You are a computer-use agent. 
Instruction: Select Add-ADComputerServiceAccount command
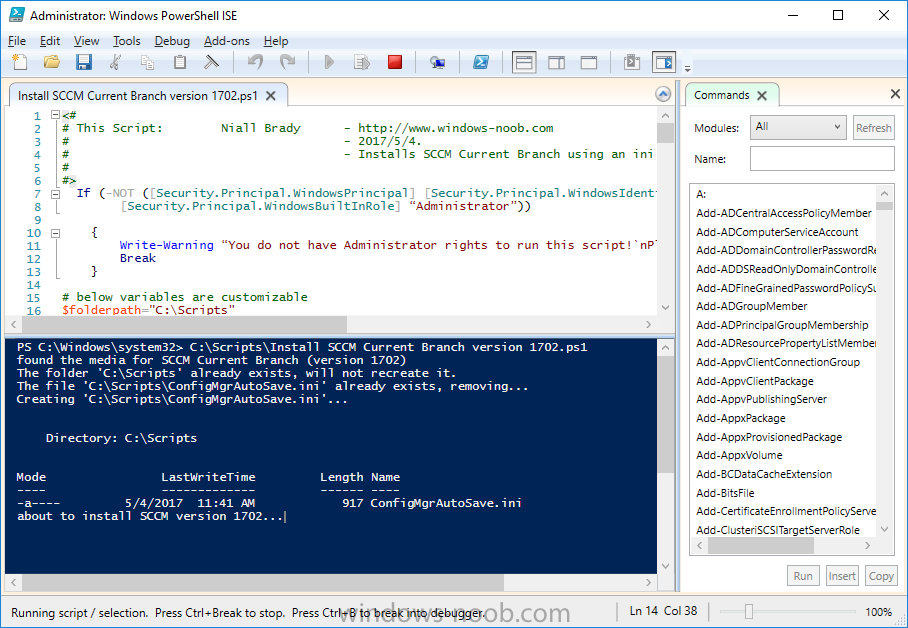coord(777,232)
